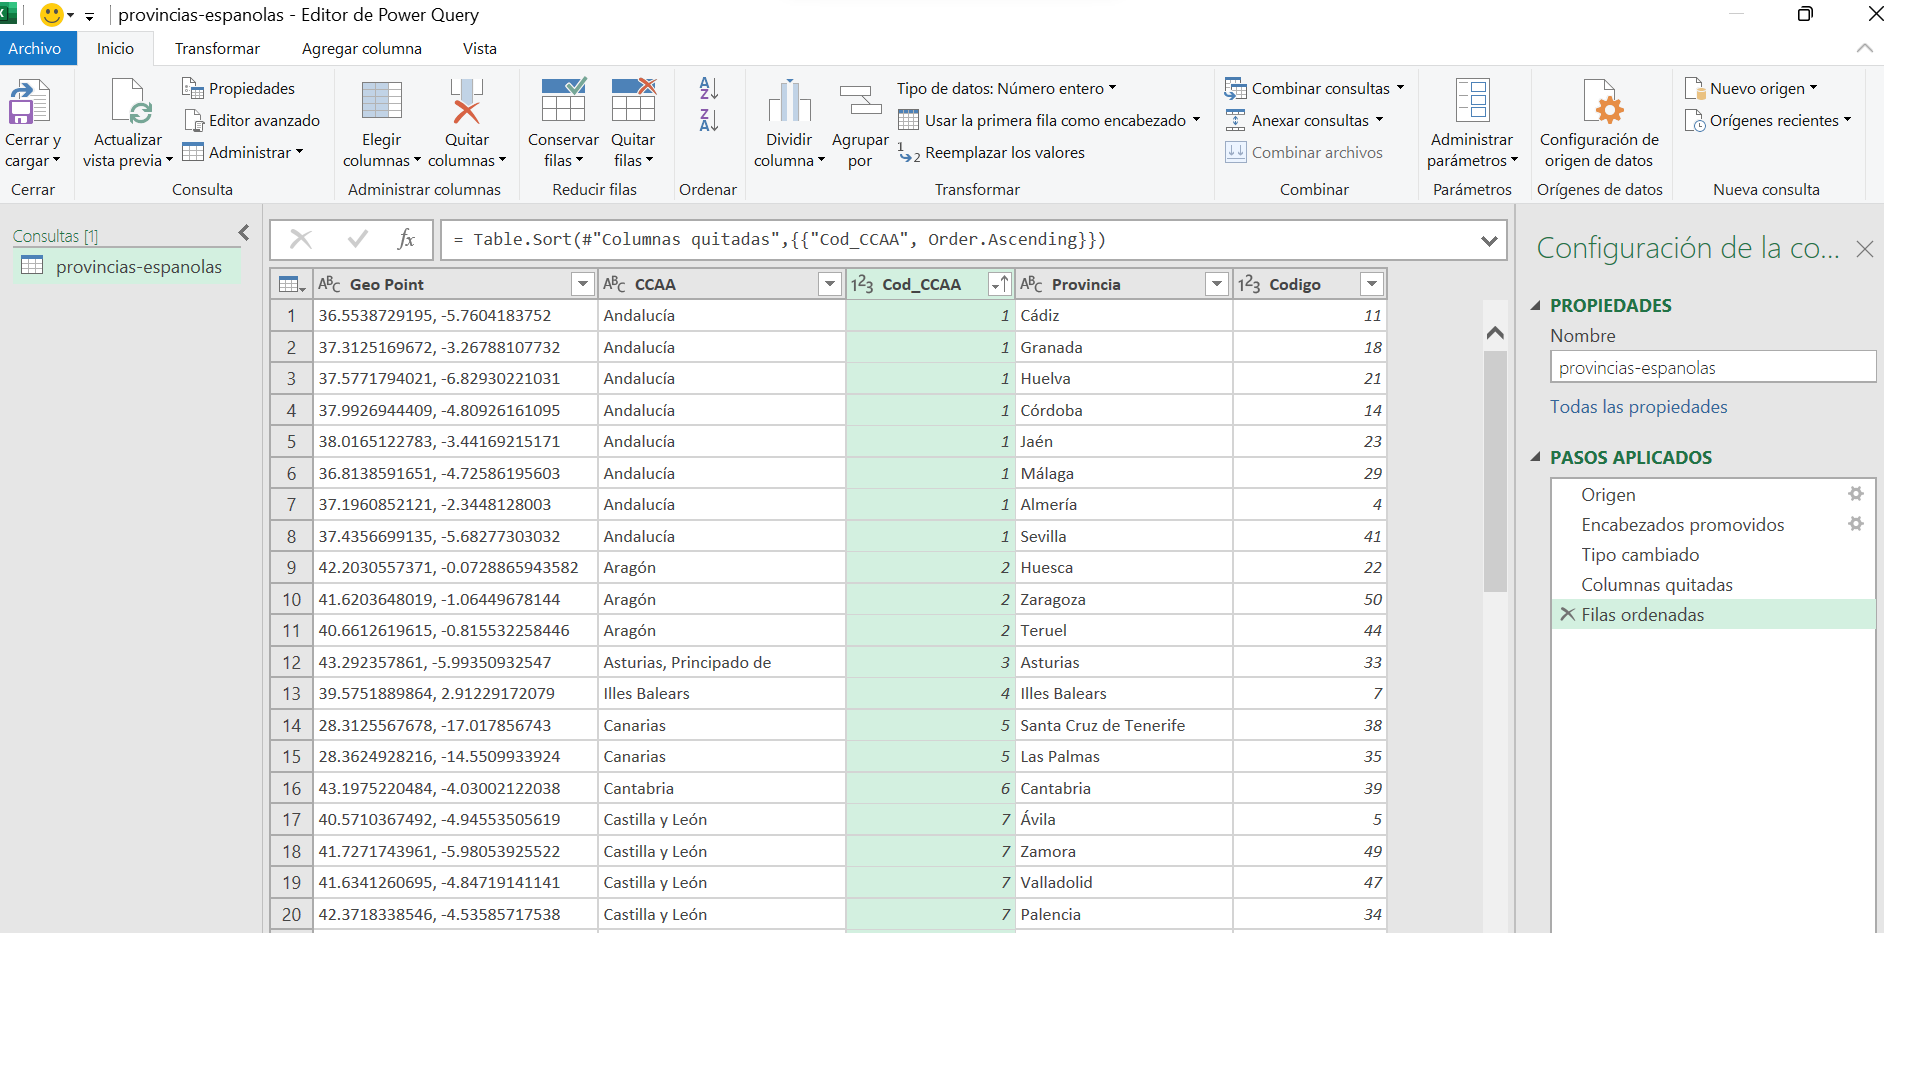The height and width of the screenshot is (1082, 1915).
Task: Open Propiedades of the query
Action: pyautogui.click(x=238, y=88)
